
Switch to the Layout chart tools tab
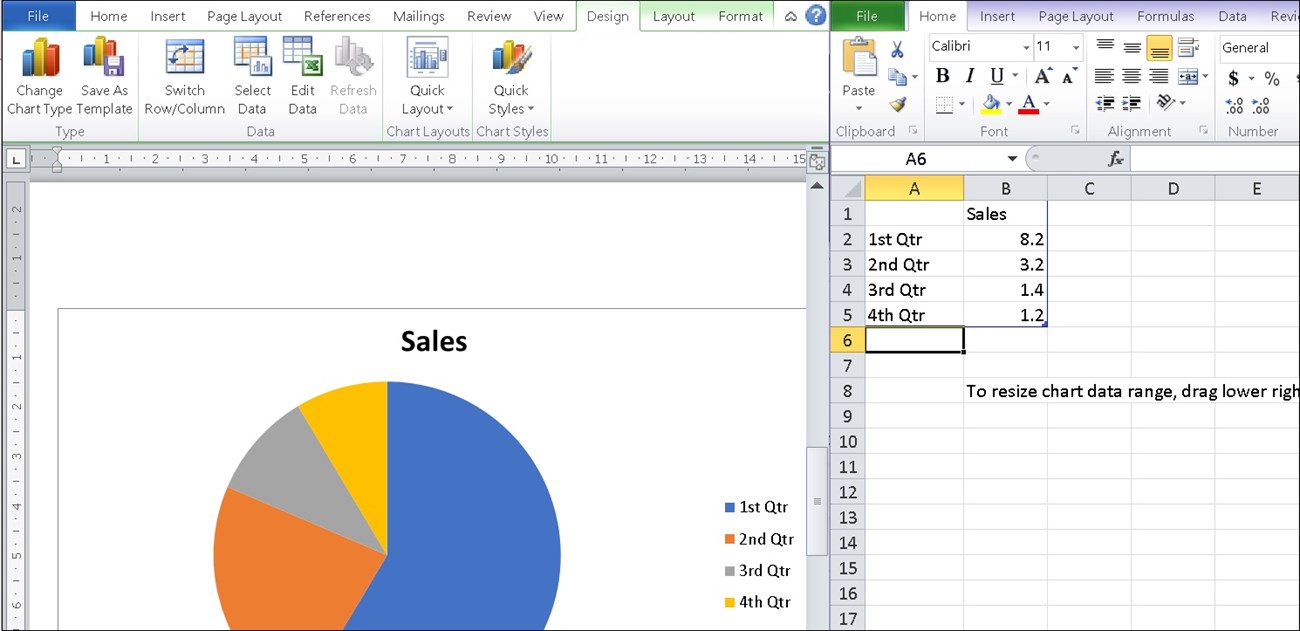[x=673, y=16]
